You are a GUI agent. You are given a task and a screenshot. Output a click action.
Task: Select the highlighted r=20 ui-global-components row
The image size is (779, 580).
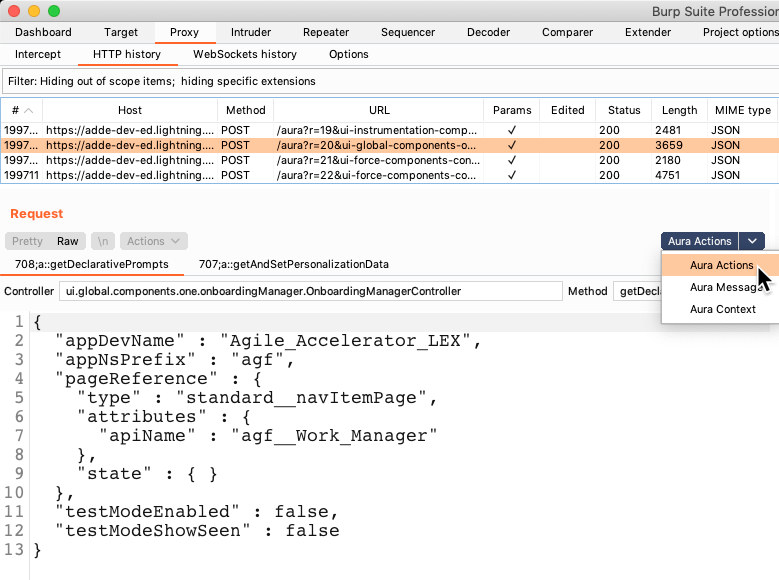[390, 145]
